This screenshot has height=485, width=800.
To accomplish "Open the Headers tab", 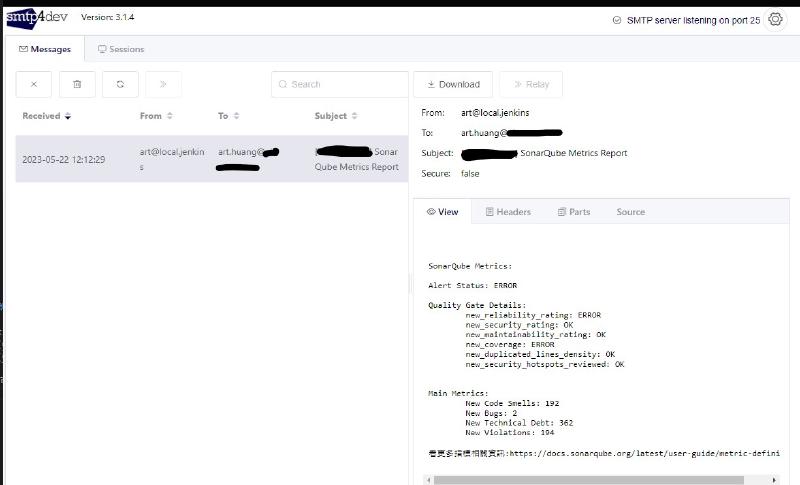I will coord(508,212).
